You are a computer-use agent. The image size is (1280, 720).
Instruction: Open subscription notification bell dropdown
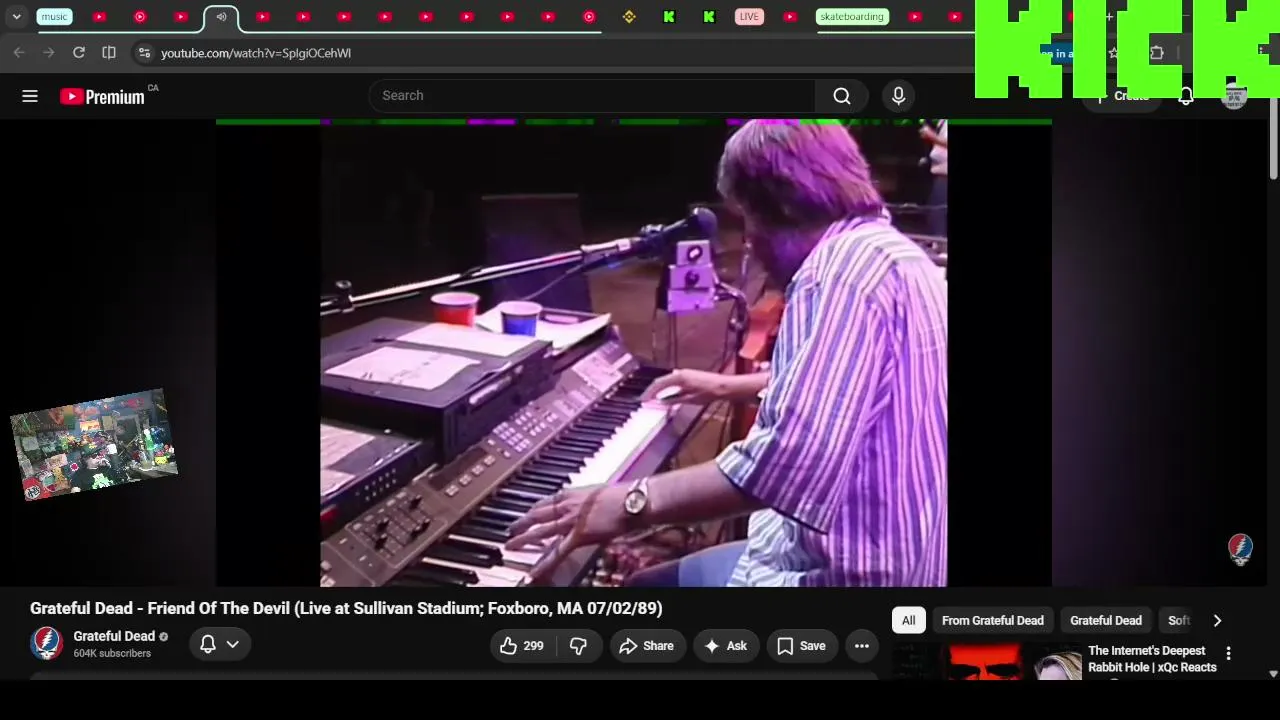(219, 645)
